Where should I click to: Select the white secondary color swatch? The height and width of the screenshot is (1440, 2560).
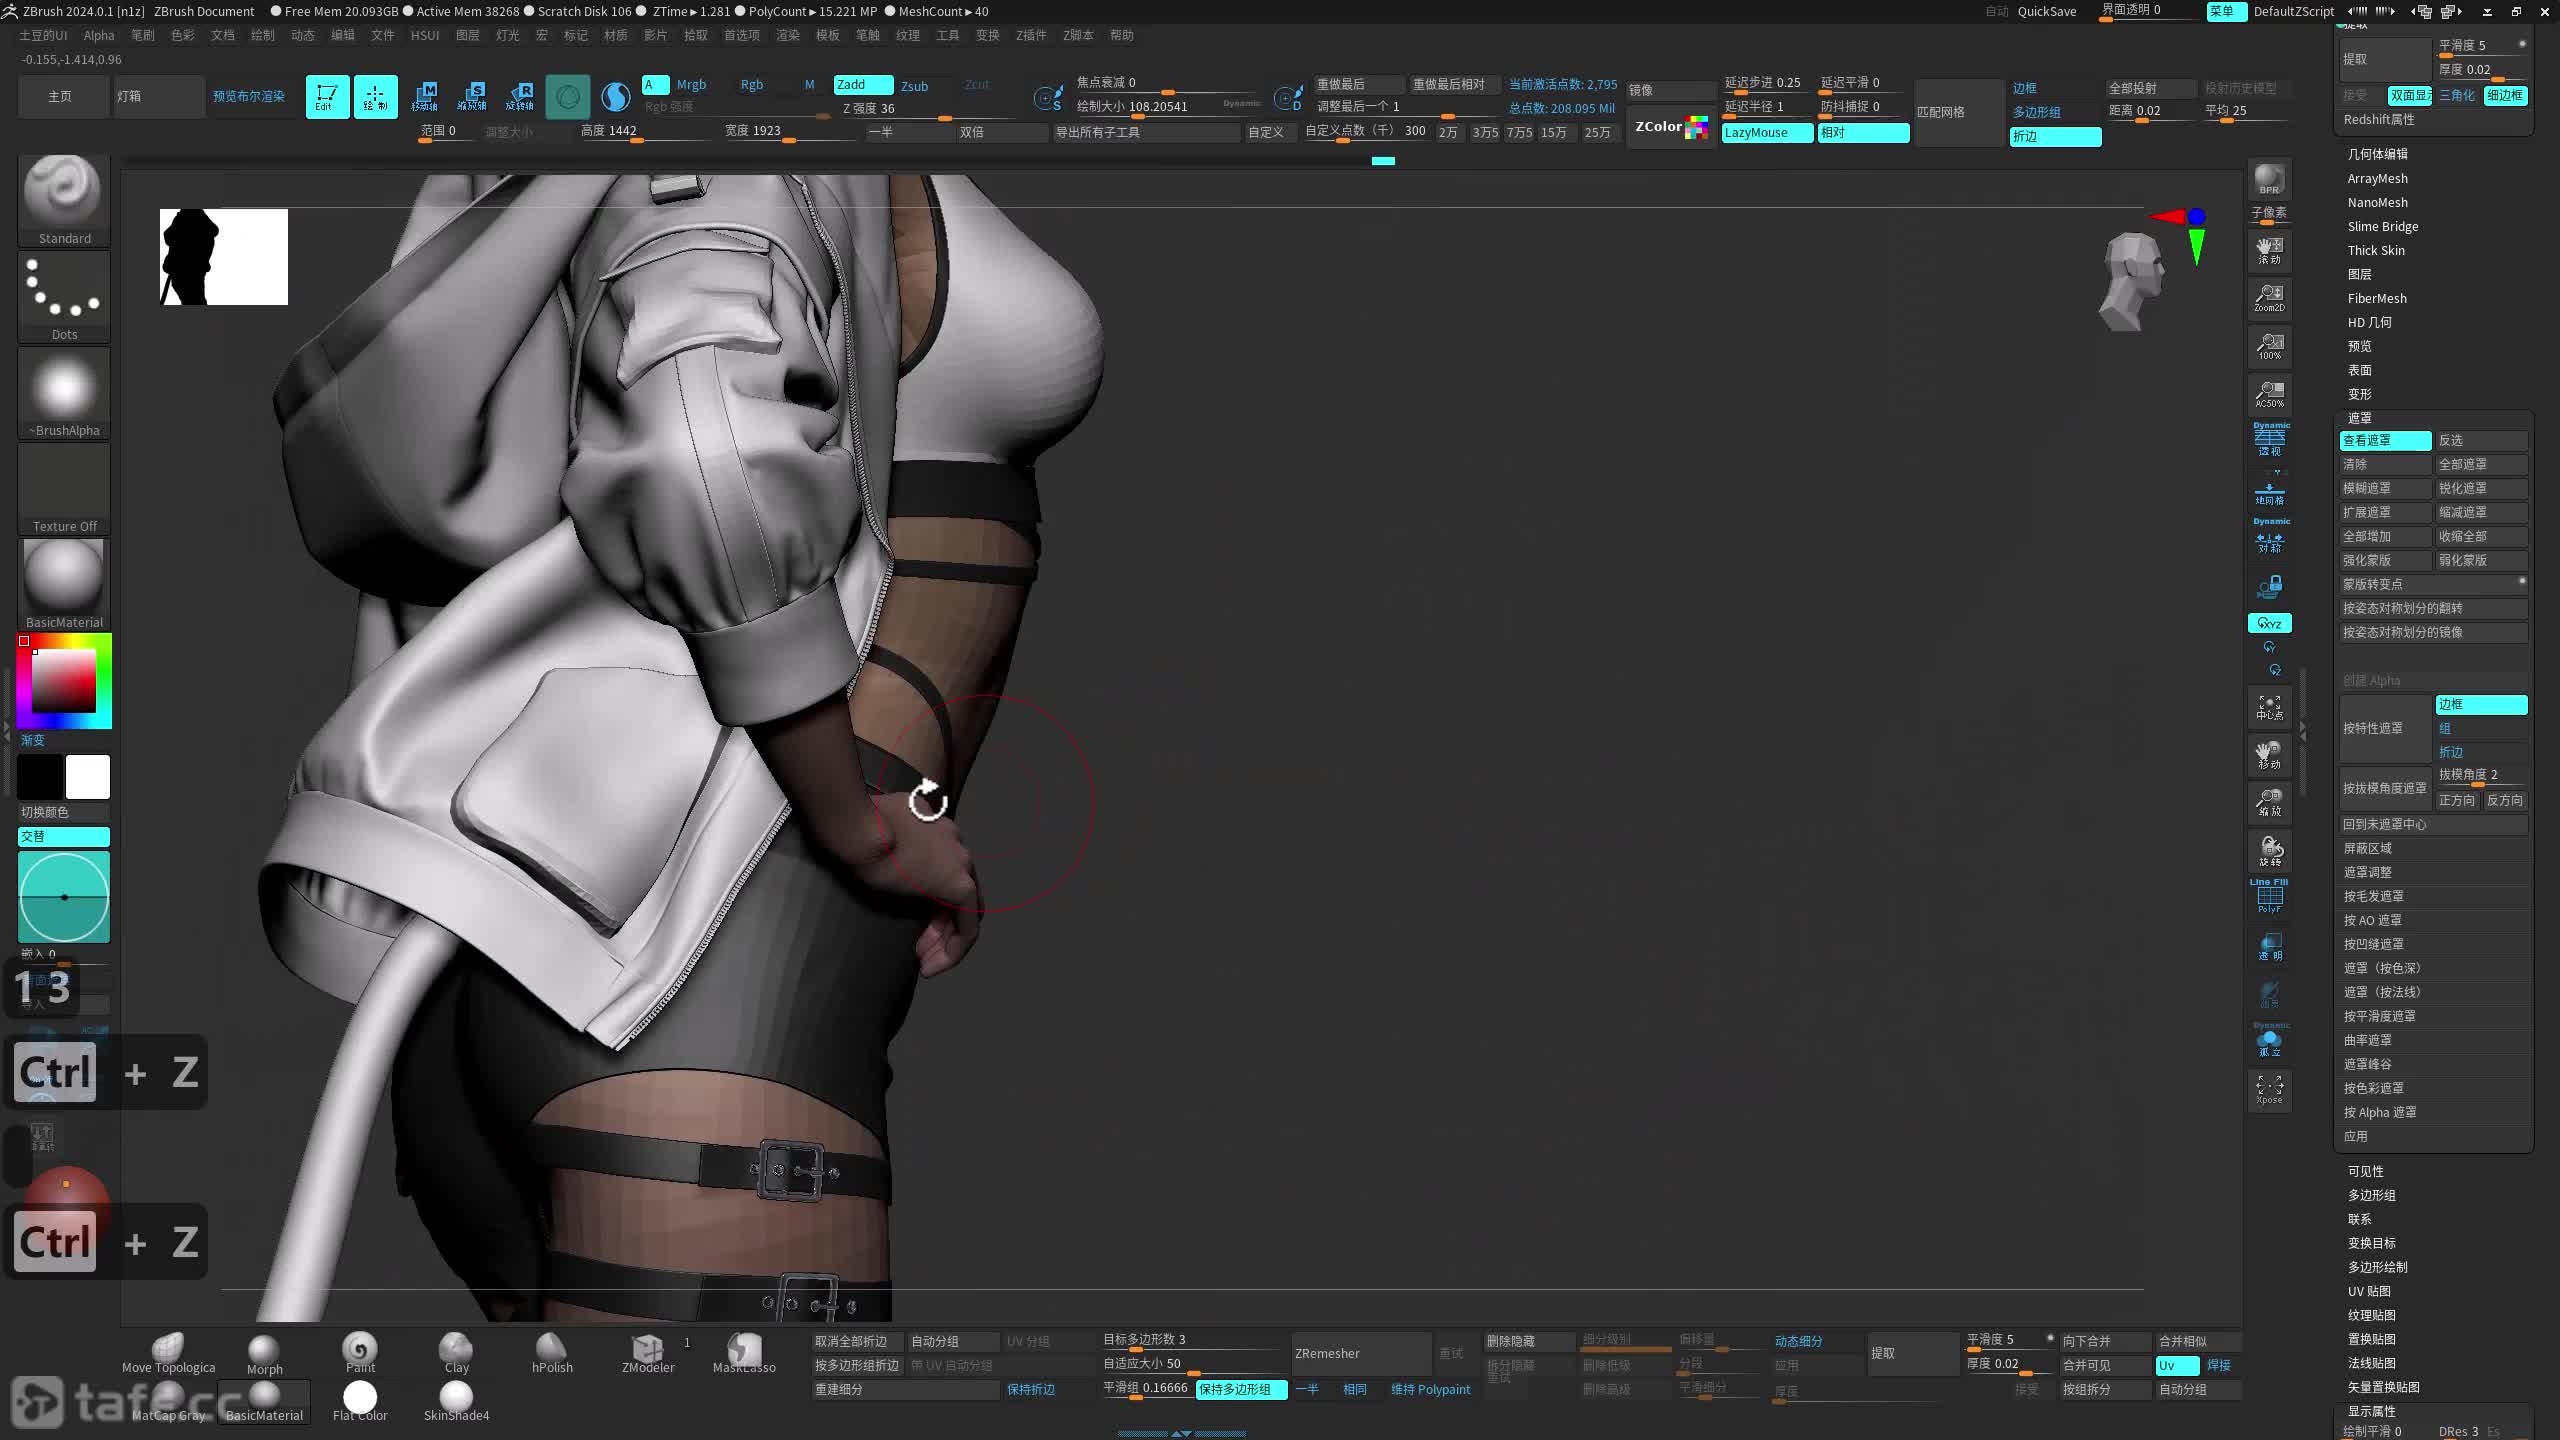click(x=88, y=777)
